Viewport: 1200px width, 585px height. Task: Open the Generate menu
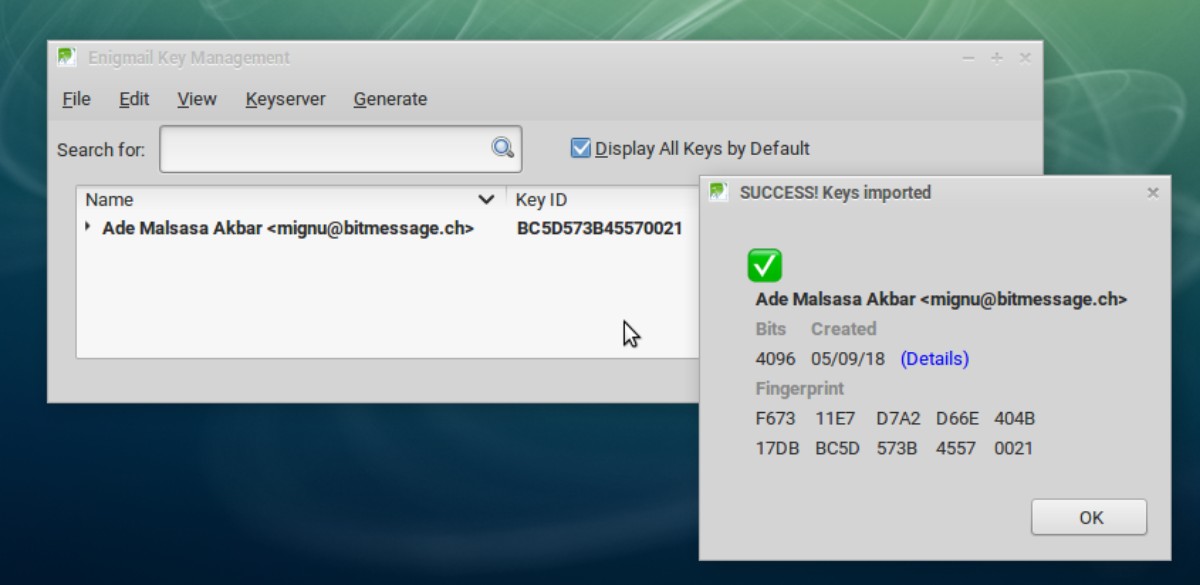(390, 99)
